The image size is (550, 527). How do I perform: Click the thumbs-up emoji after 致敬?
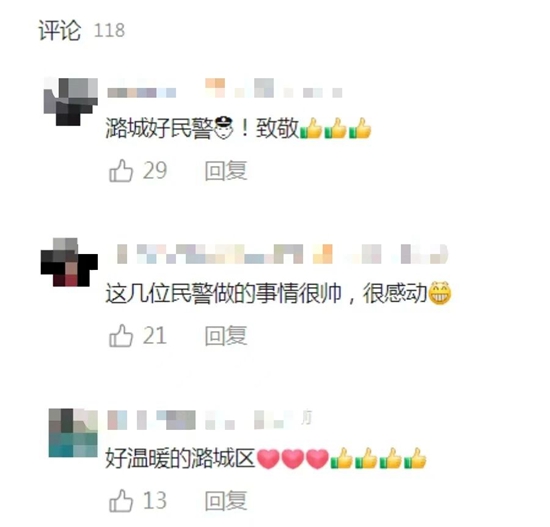[x=311, y=128]
